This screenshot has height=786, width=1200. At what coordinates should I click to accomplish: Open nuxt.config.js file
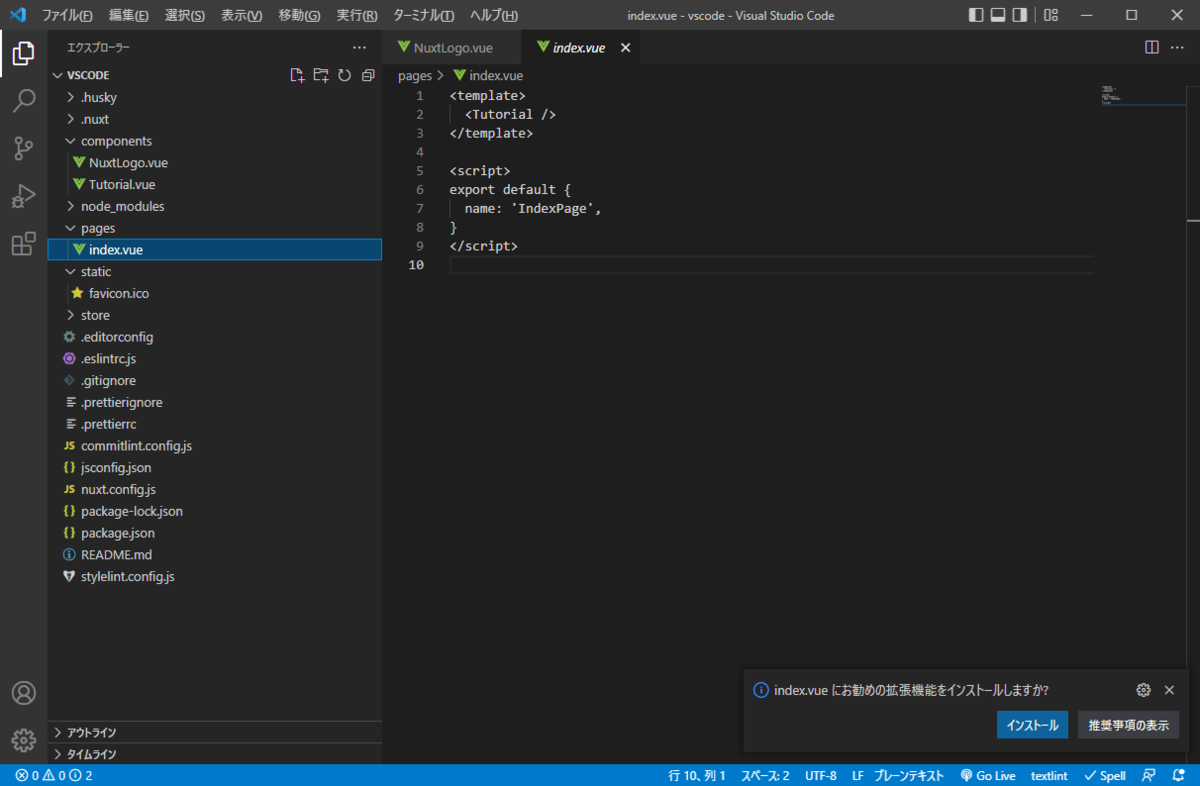tap(215, 489)
